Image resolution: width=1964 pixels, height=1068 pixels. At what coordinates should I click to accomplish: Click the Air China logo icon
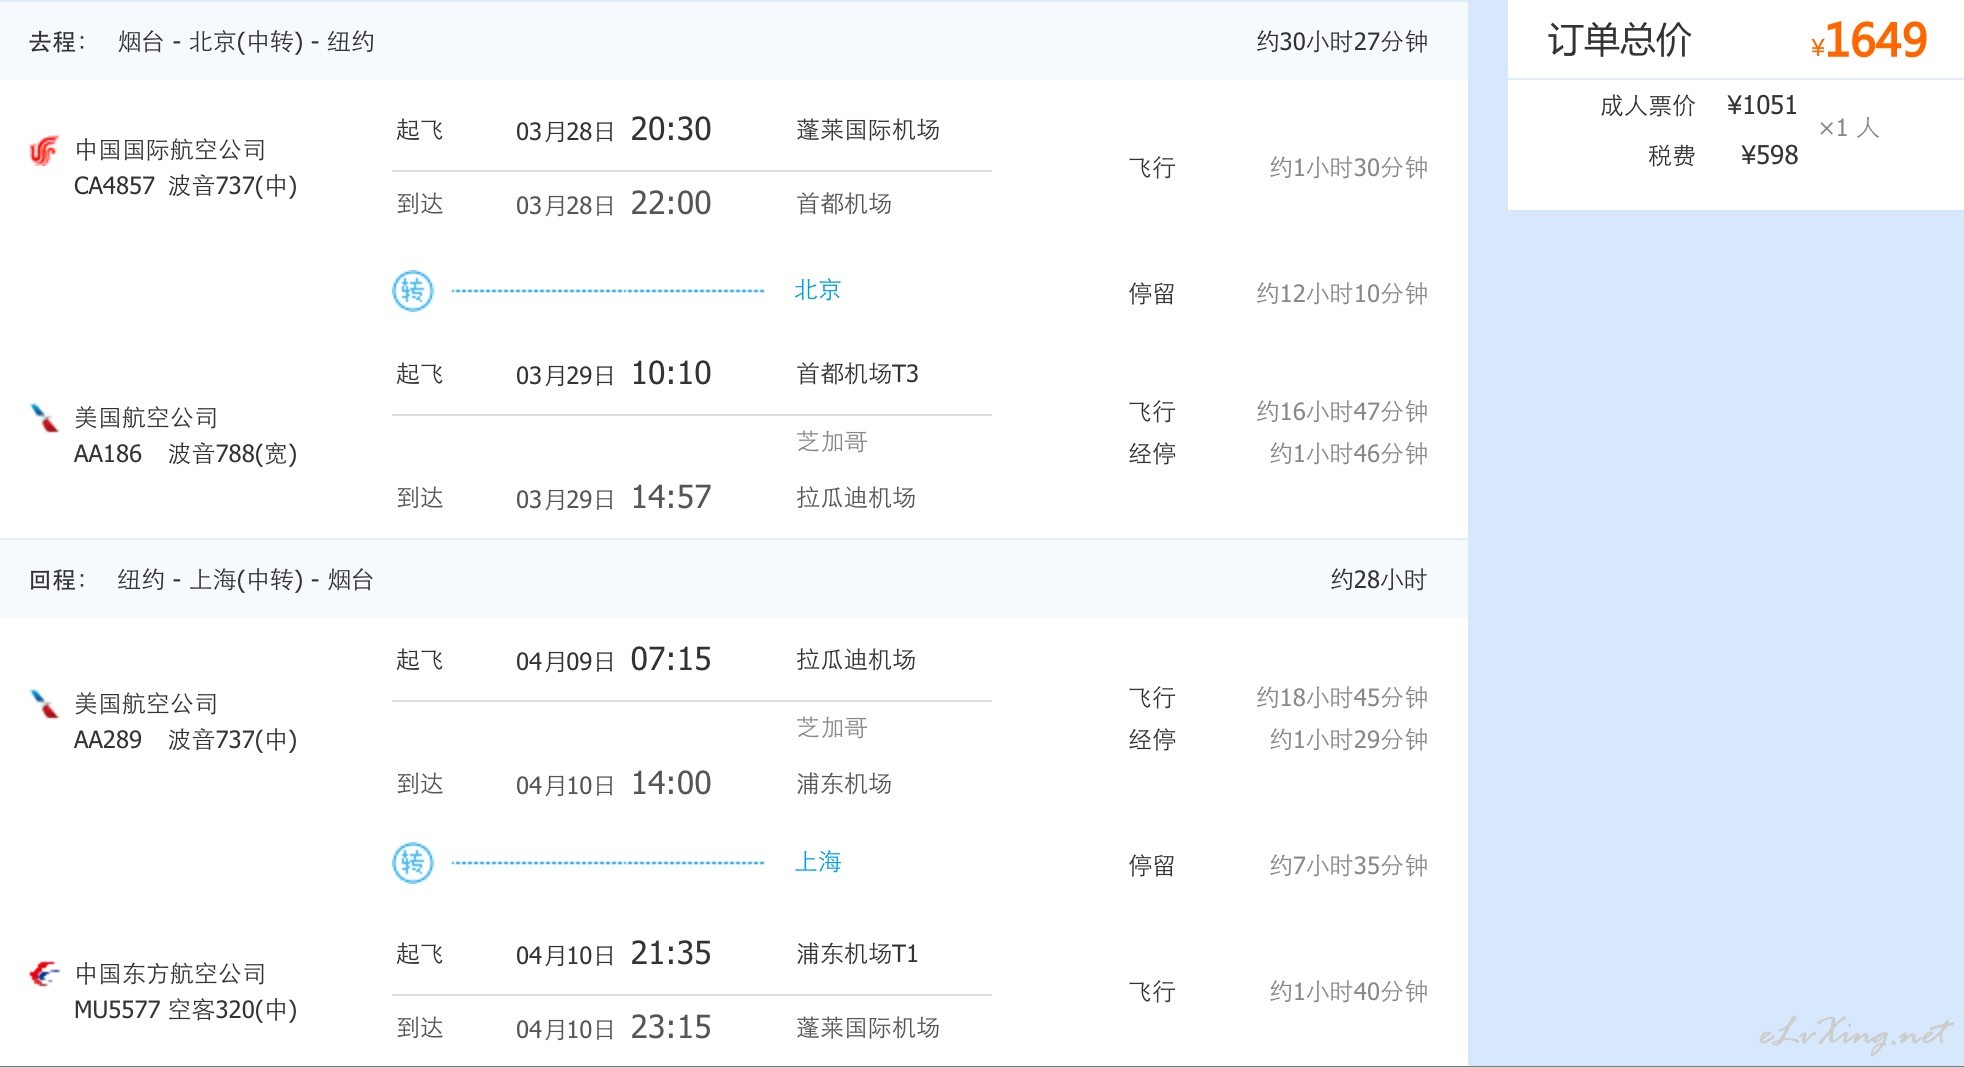(x=44, y=150)
